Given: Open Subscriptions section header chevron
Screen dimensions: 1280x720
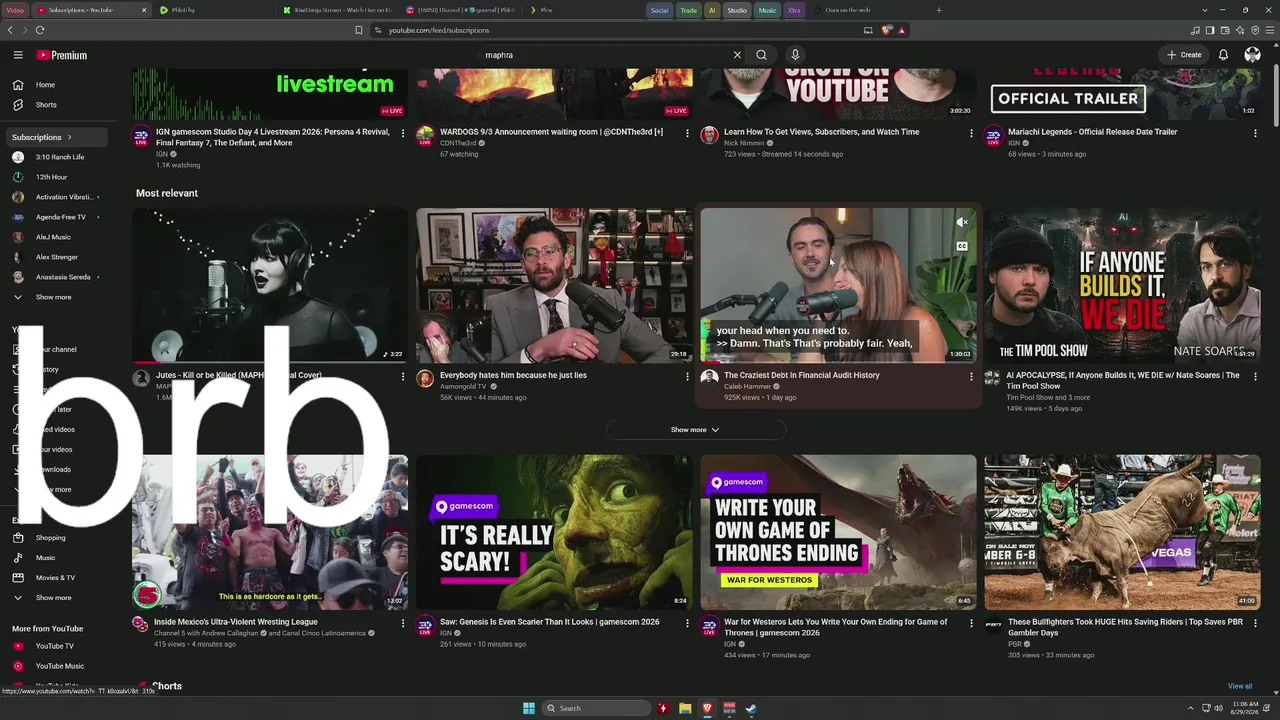Looking at the screenshot, I should 69,137.
